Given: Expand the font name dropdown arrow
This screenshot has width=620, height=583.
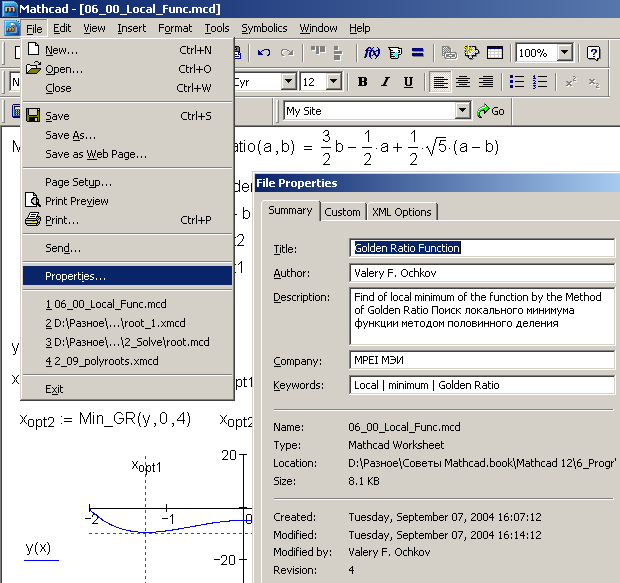Looking at the screenshot, I should tap(289, 81).
